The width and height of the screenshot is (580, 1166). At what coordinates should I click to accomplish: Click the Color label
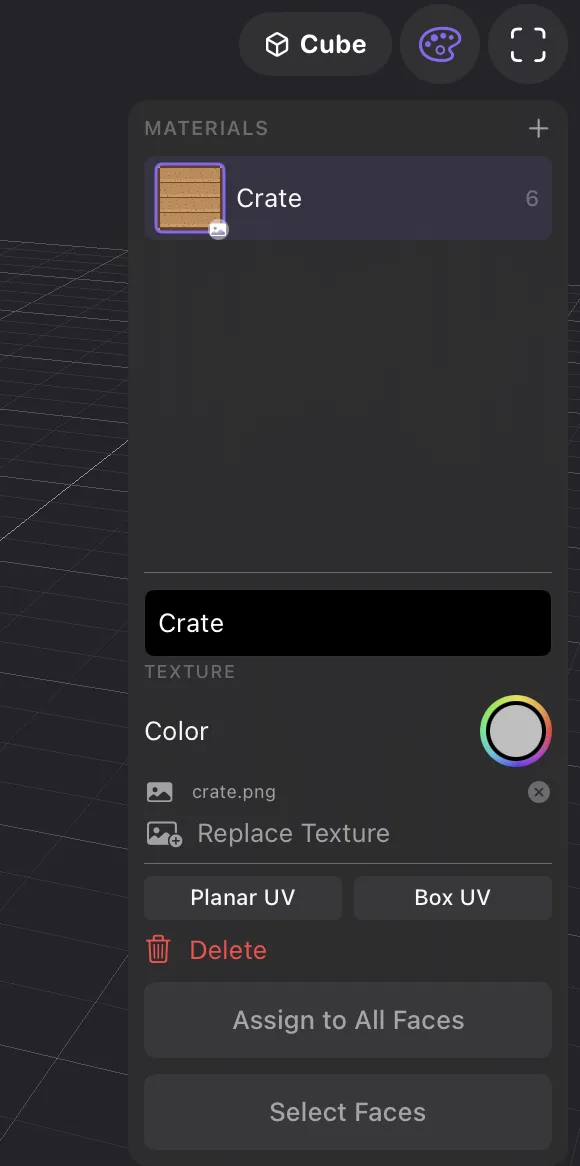(x=176, y=731)
